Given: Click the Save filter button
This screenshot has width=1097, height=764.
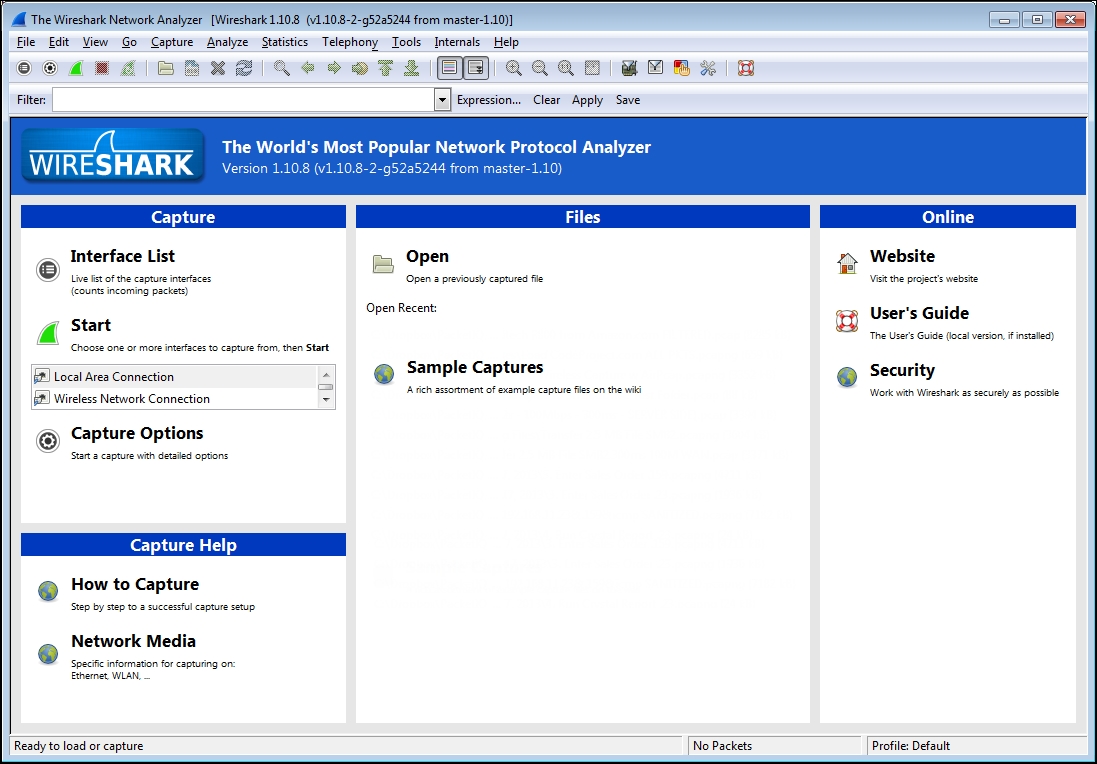Looking at the screenshot, I should coord(628,100).
